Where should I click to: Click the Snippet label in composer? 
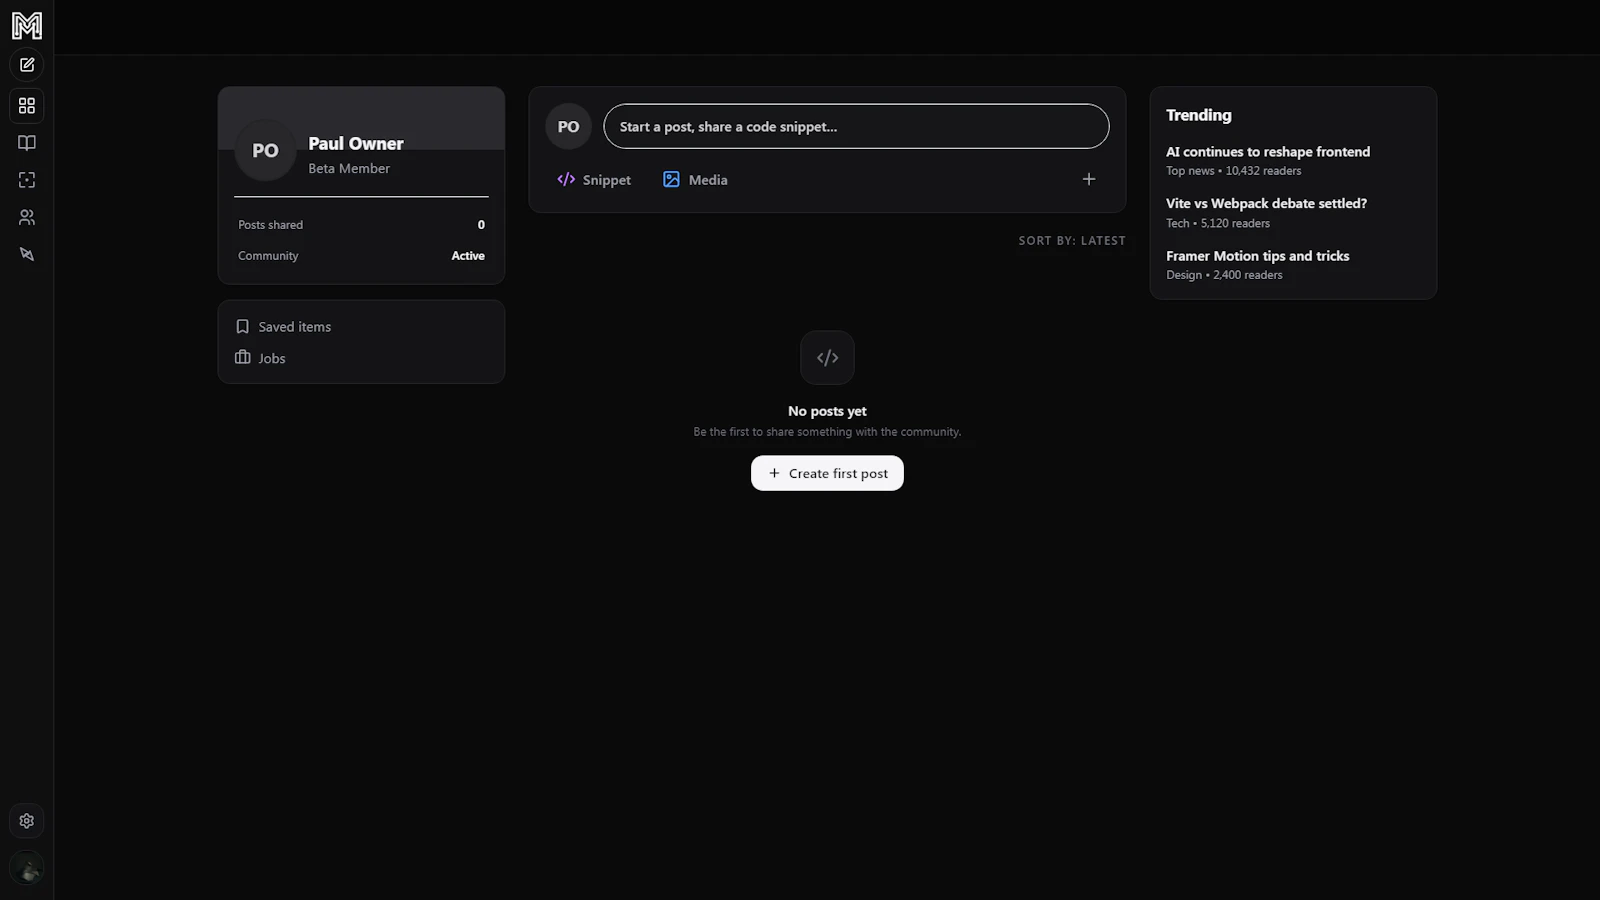[607, 180]
